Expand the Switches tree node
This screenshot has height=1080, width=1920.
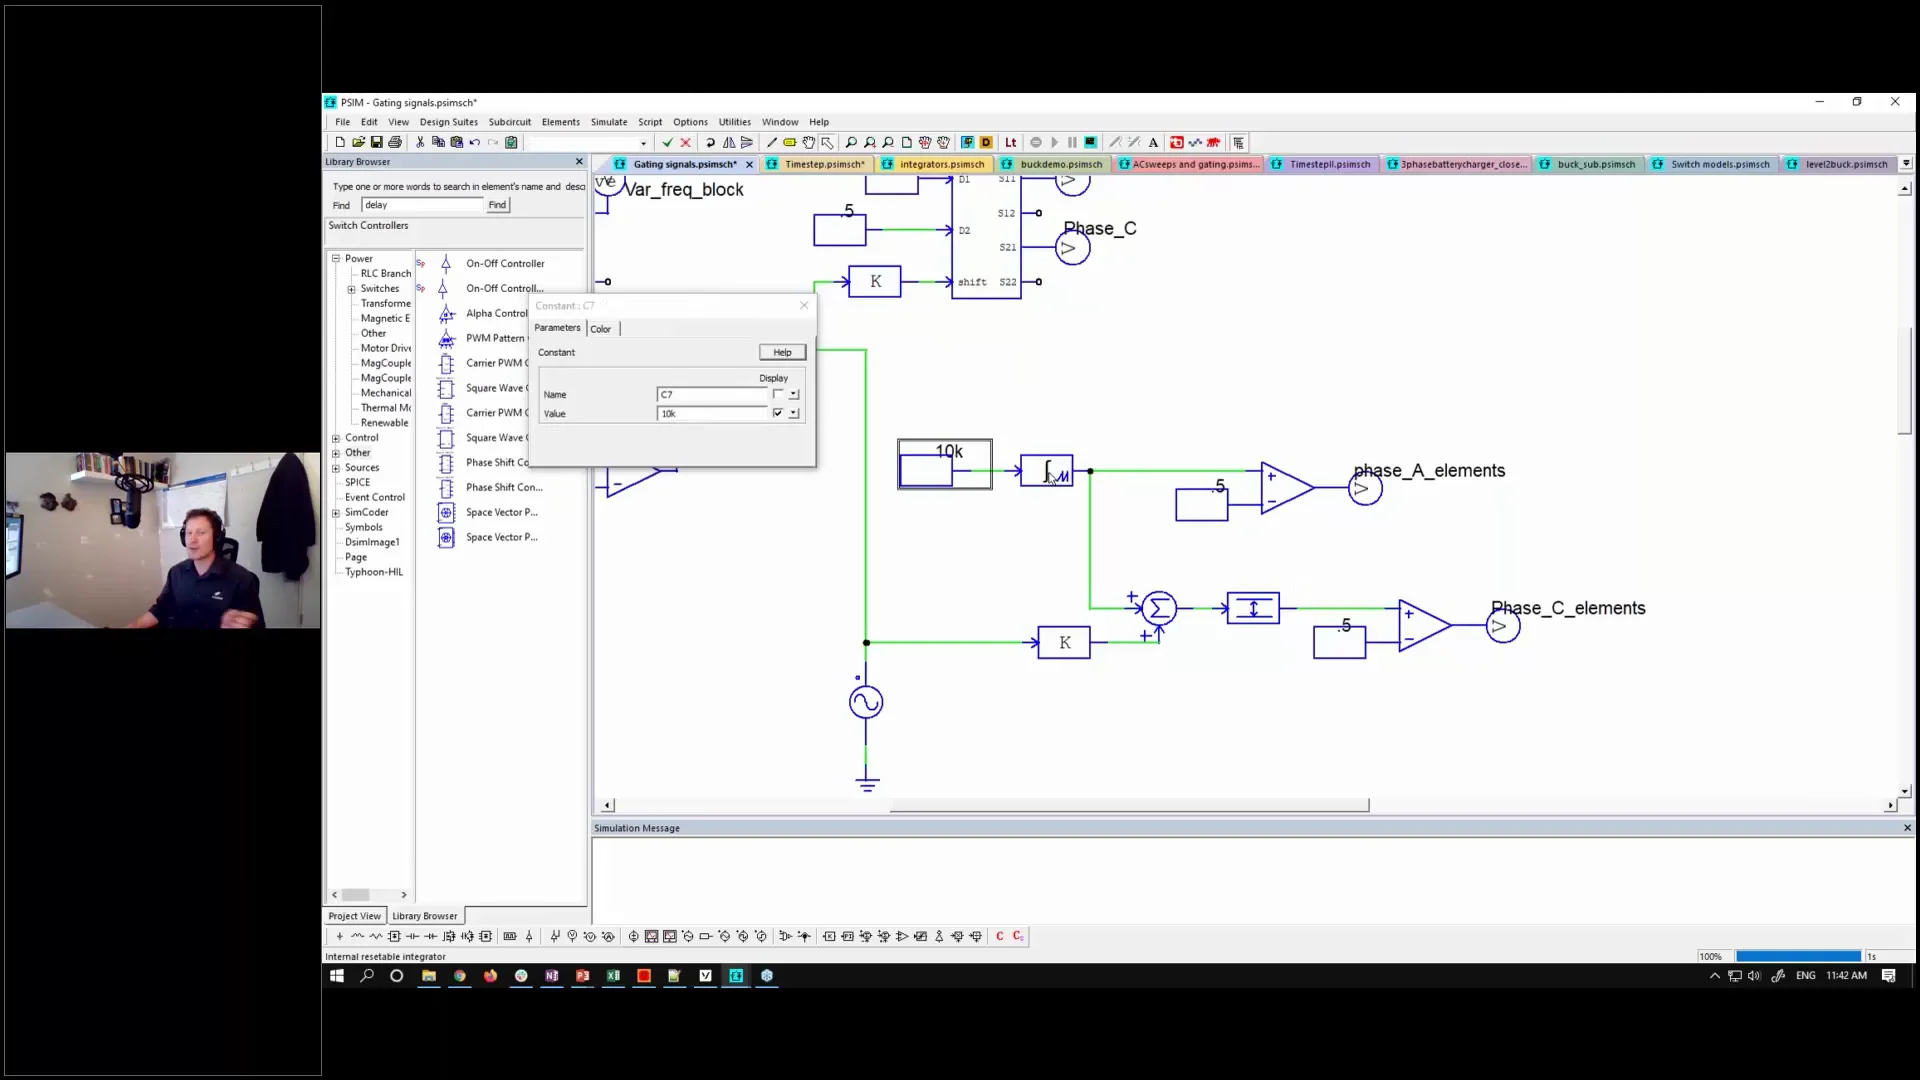[351, 289]
